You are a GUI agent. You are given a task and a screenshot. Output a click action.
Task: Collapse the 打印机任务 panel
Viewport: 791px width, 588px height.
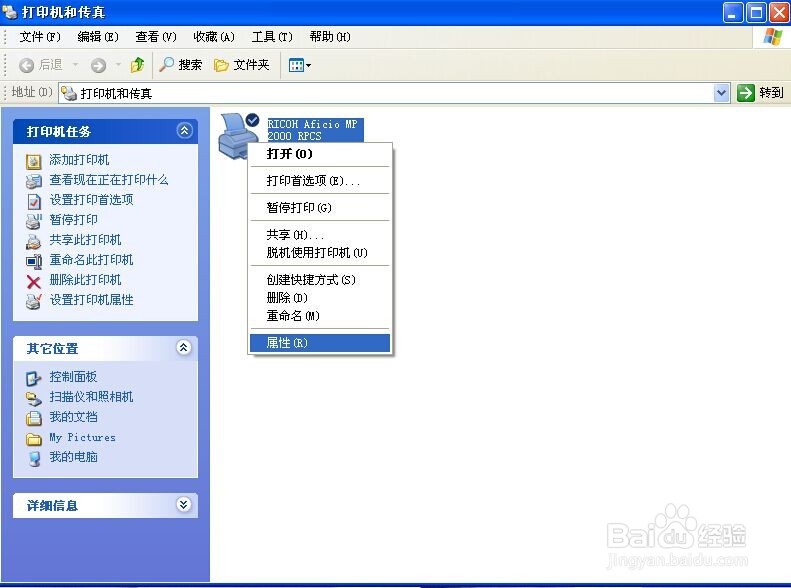click(184, 131)
